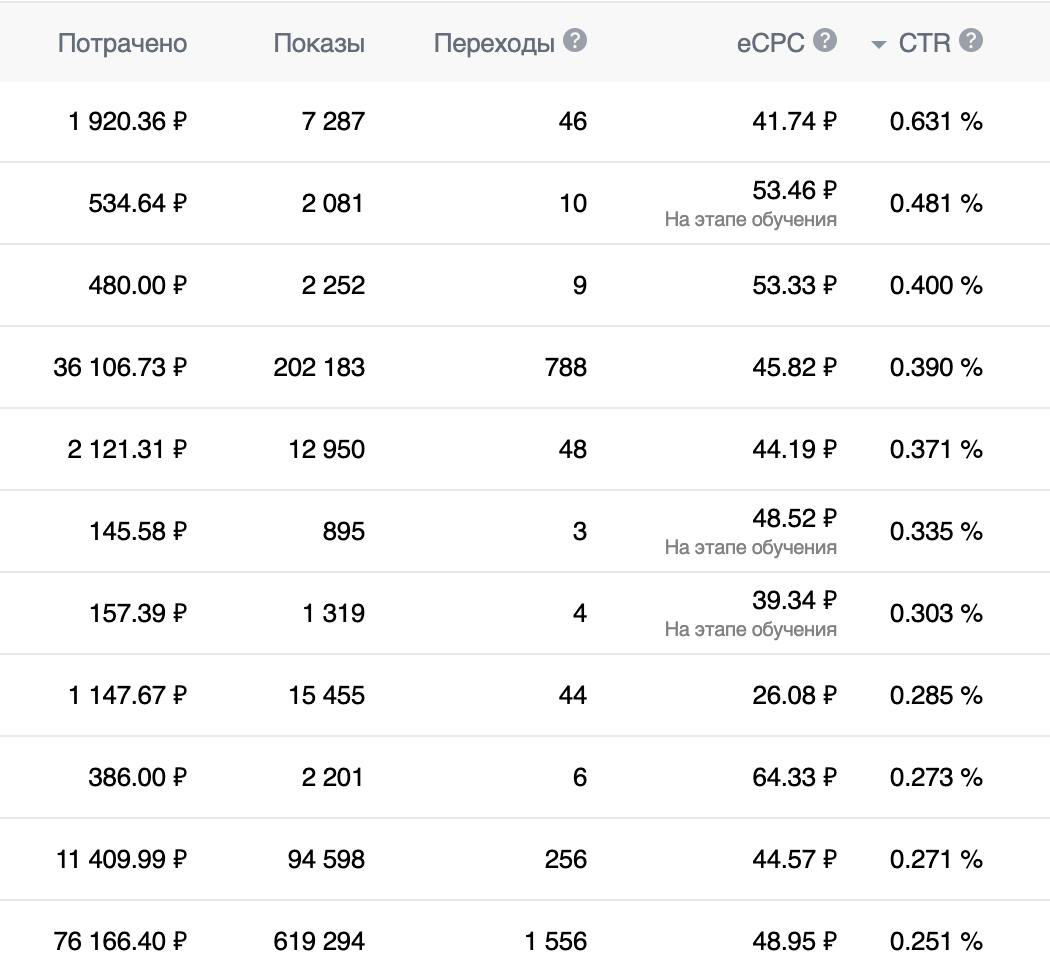Image resolution: width=1050 pixels, height=980 pixels.
Task: Click the 0.631 % CTR value
Action: click(936, 122)
